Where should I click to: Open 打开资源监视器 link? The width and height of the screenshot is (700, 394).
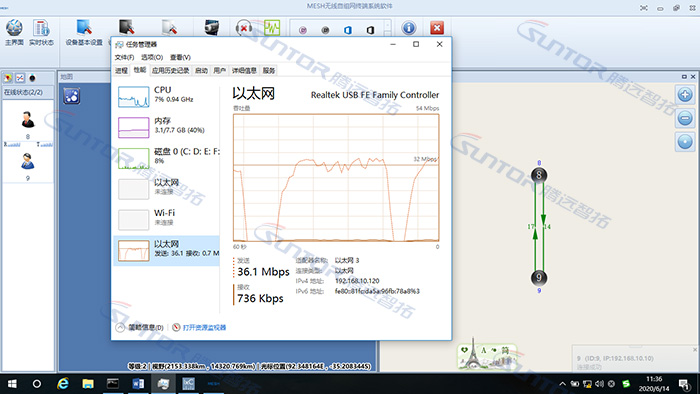204,328
